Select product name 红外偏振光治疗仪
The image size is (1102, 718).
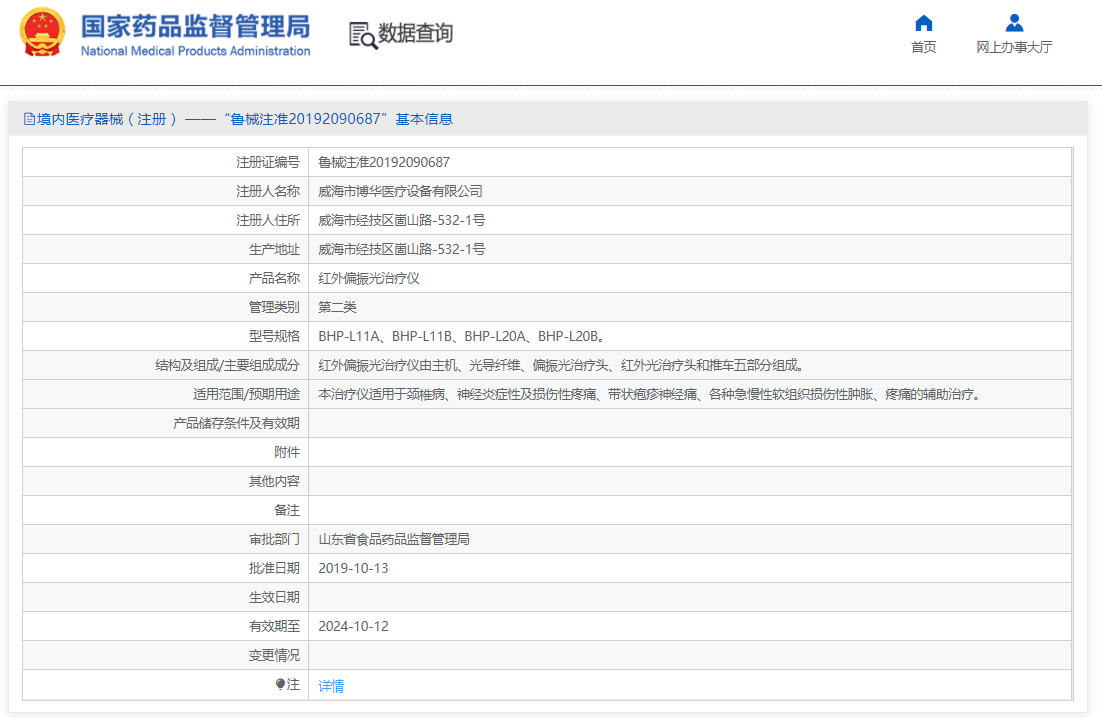pos(369,278)
